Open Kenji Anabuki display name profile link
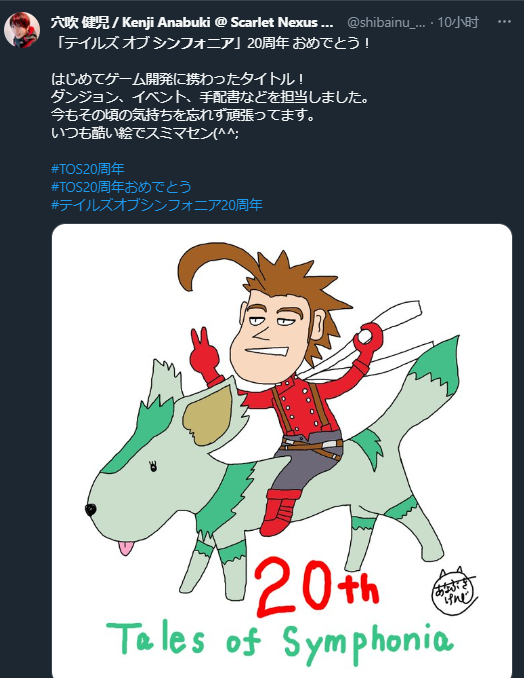The height and width of the screenshot is (678, 524). (x=192, y=22)
